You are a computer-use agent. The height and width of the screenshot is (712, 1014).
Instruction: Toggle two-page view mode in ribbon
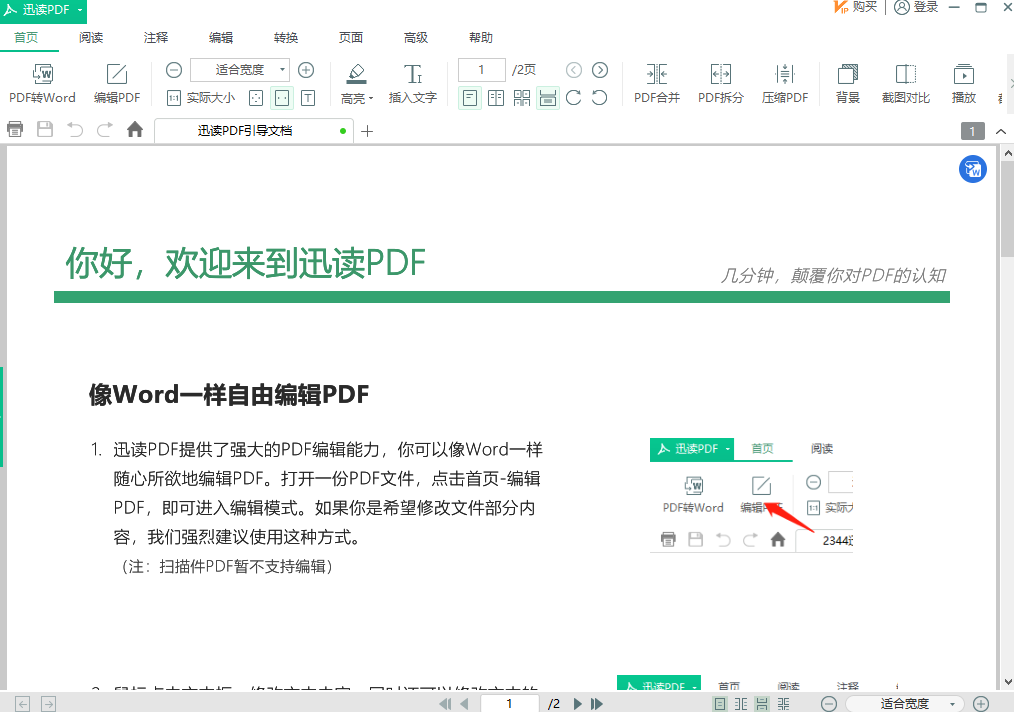[496, 98]
